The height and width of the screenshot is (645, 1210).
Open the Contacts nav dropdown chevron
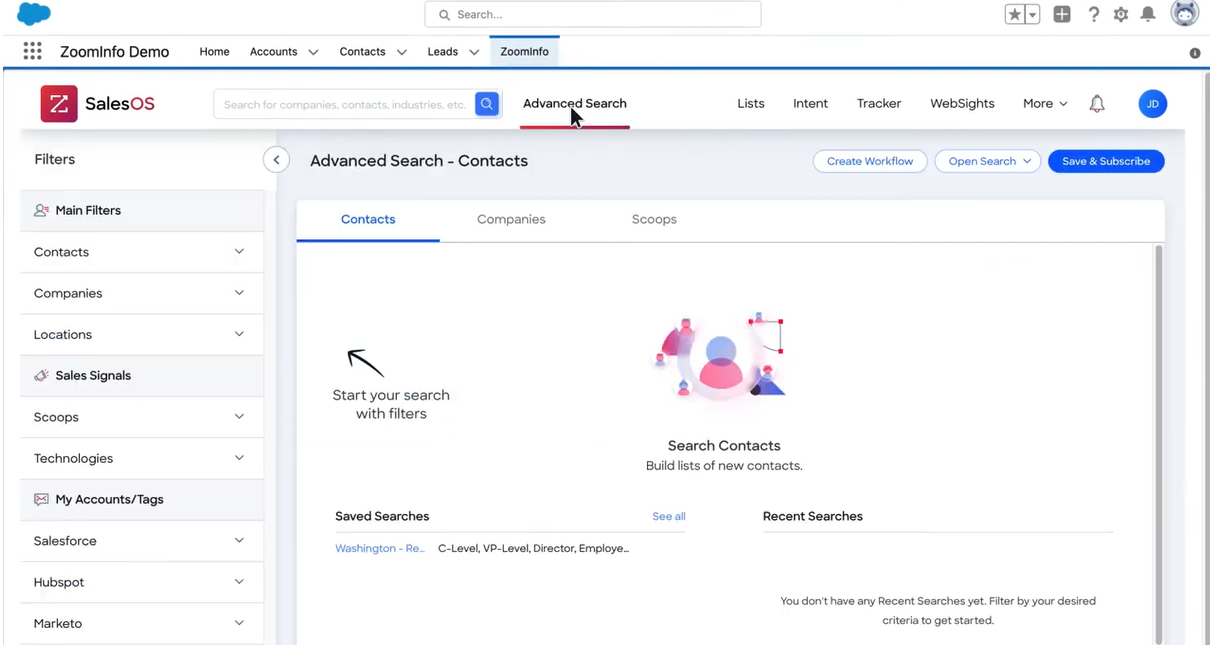click(401, 52)
